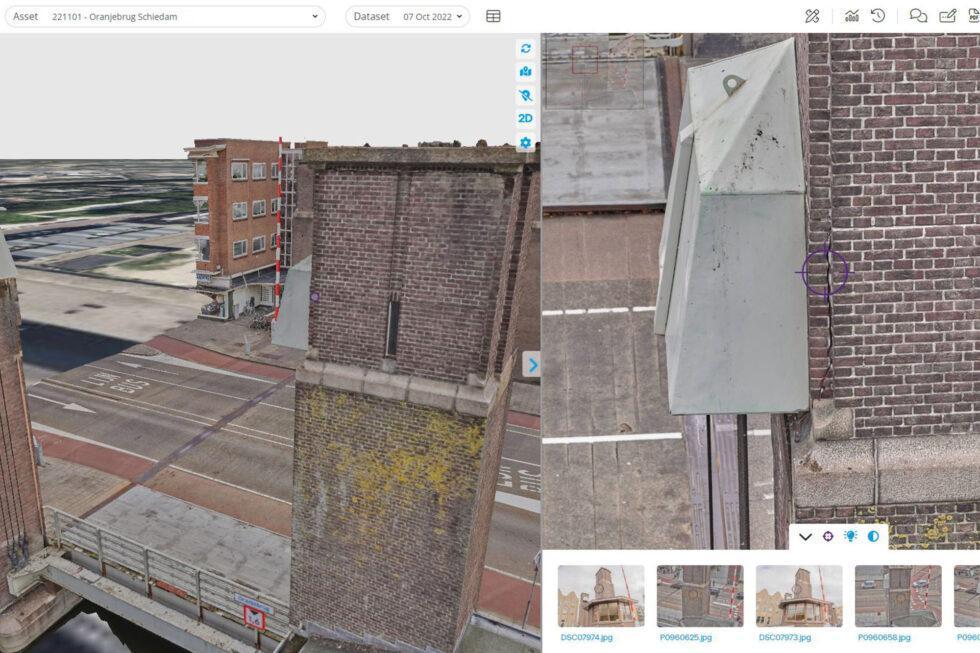Toggle the crosshair target marker
The image size is (980, 653).
[x=828, y=537]
